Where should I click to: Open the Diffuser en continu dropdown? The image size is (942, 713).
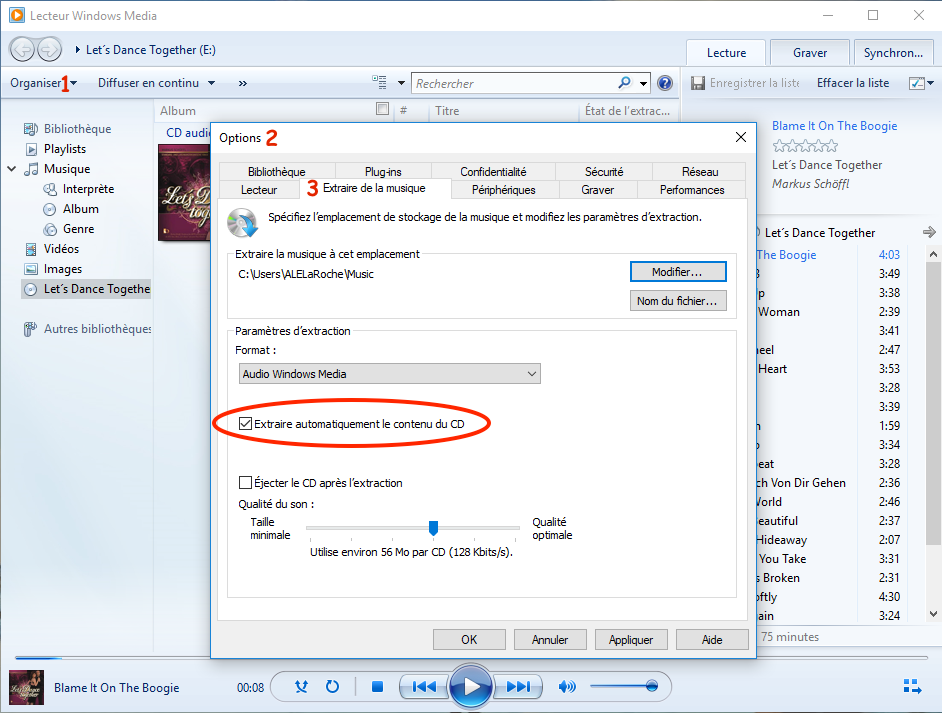pyautogui.click(x=156, y=83)
